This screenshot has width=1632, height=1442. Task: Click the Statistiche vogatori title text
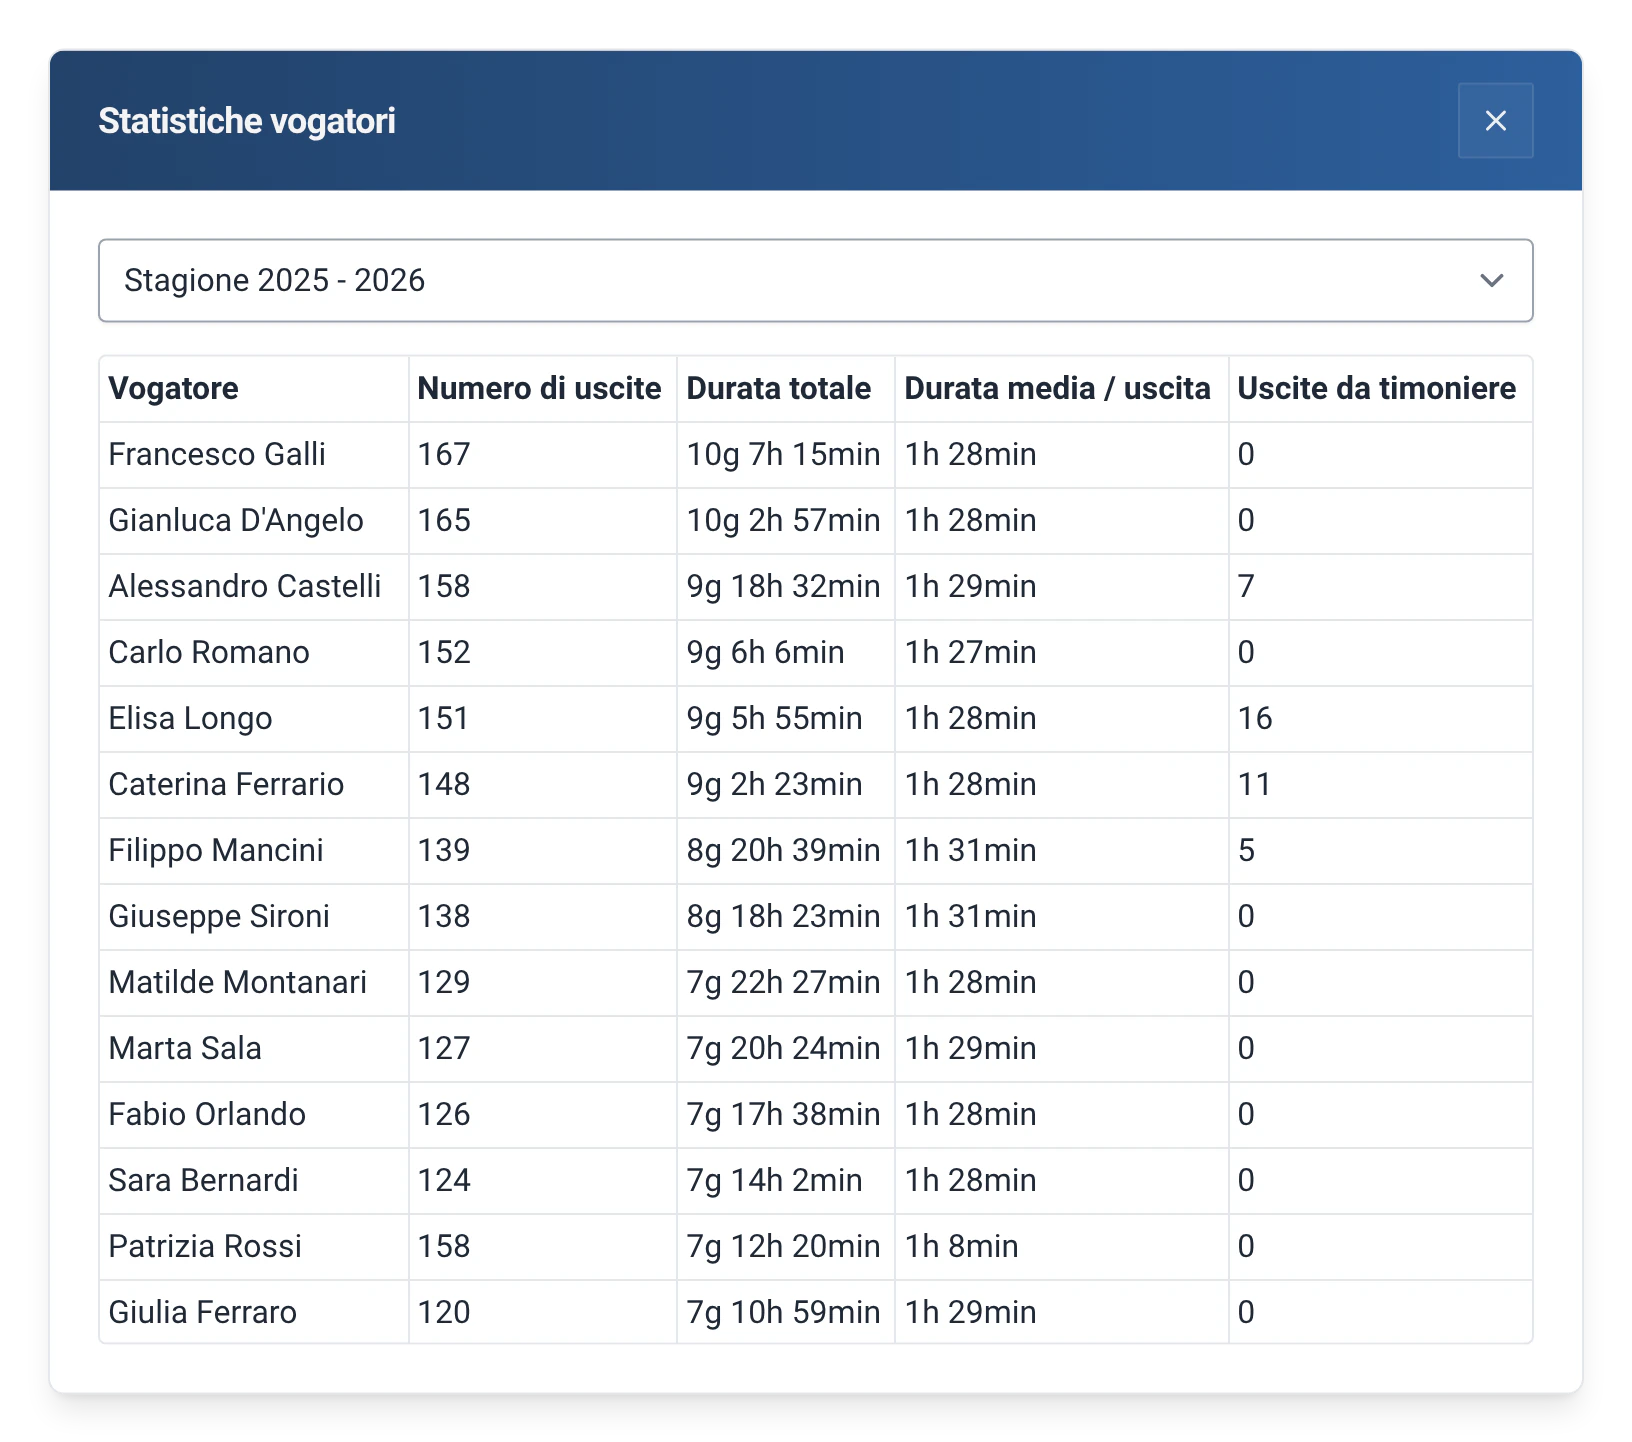247,121
